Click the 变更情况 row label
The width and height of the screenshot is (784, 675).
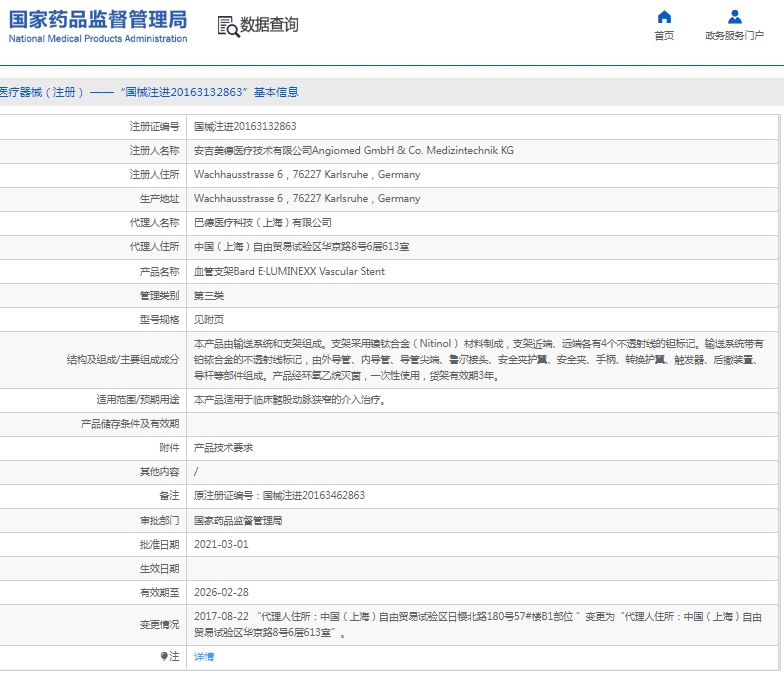[160, 624]
